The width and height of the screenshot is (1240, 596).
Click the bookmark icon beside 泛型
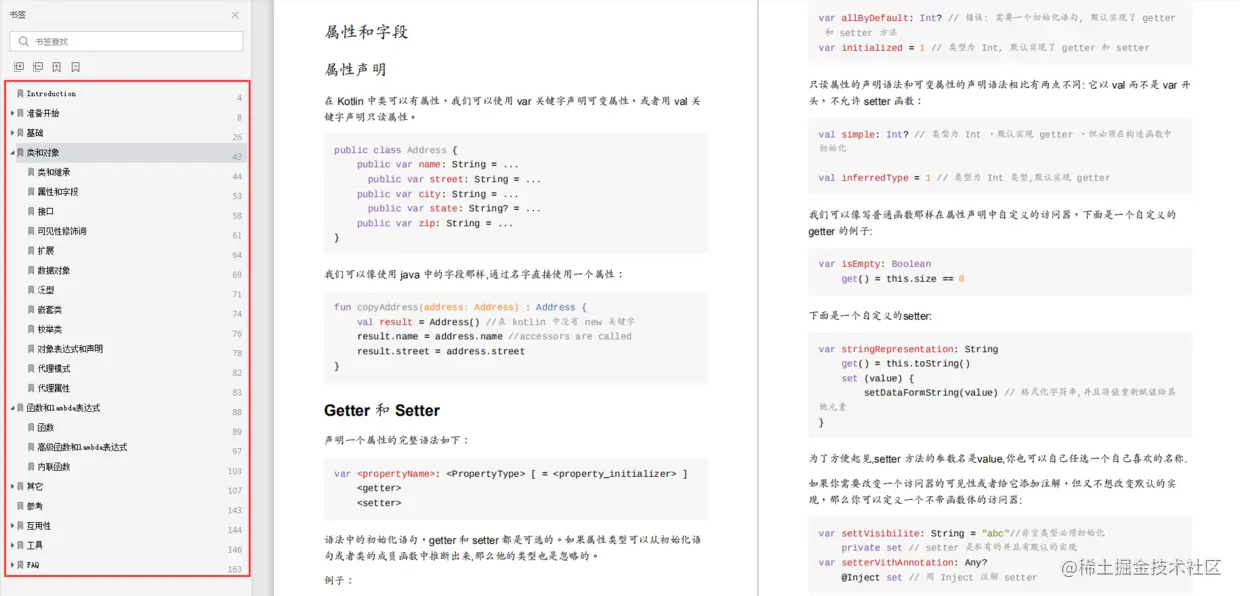pos(32,290)
